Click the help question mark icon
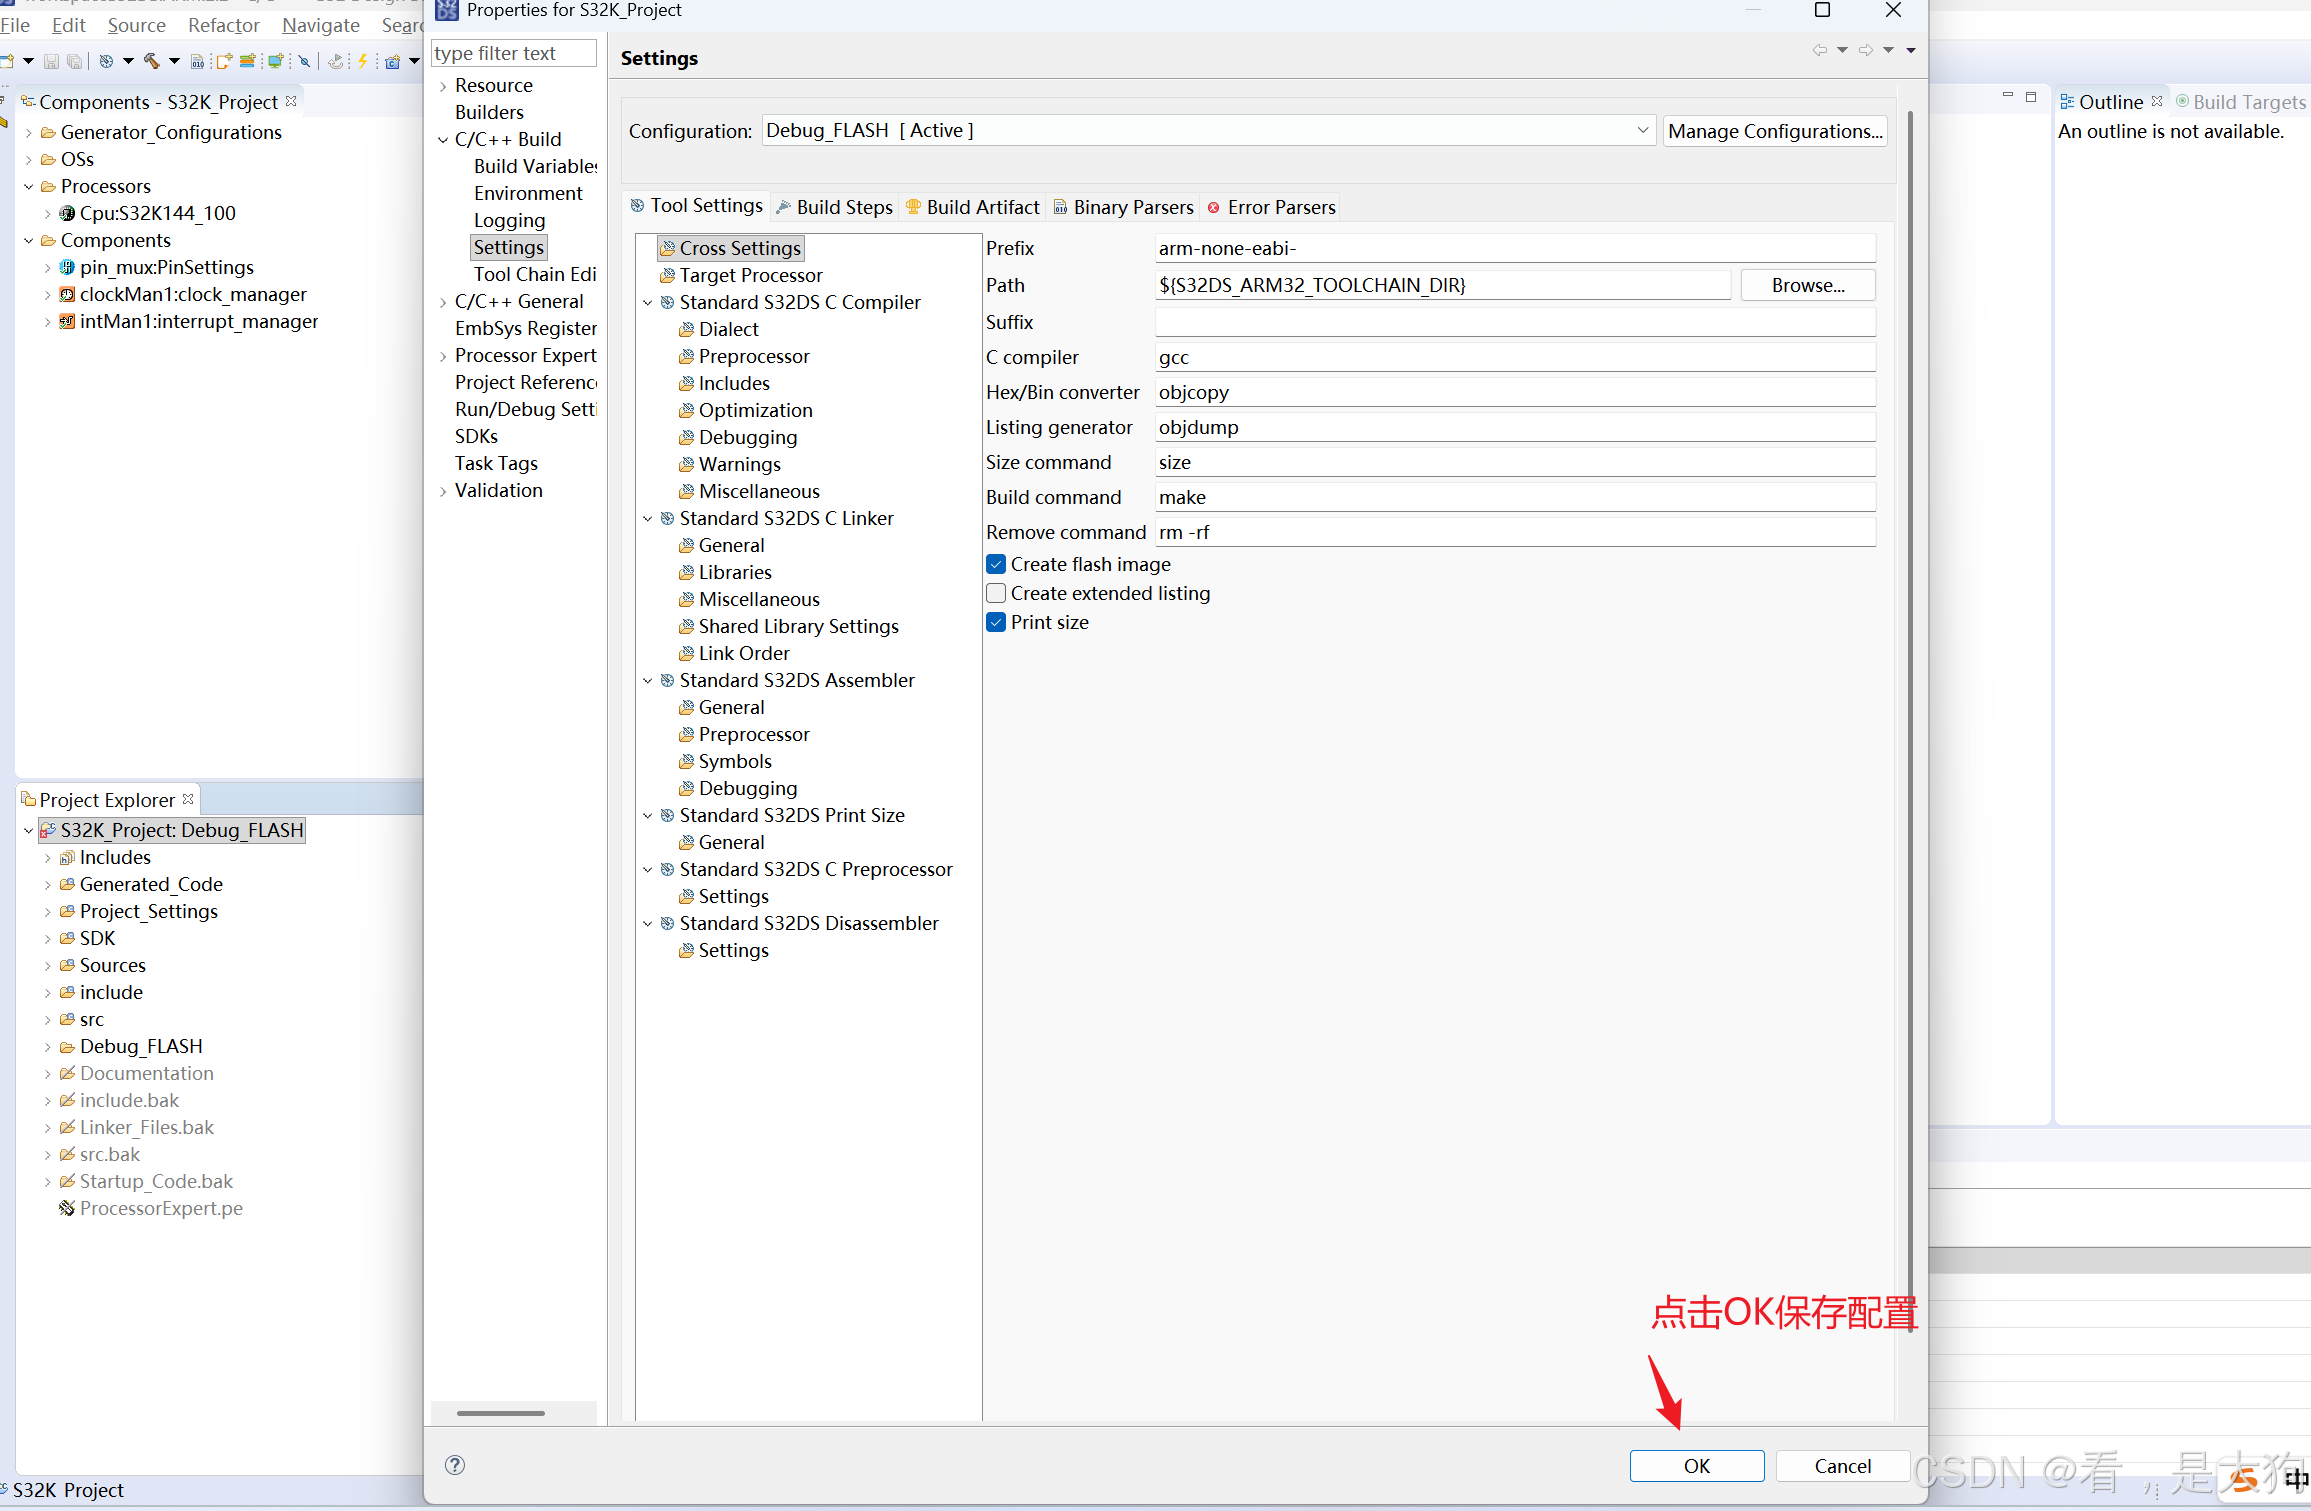2311x1511 pixels. [x=455, y=1465]
